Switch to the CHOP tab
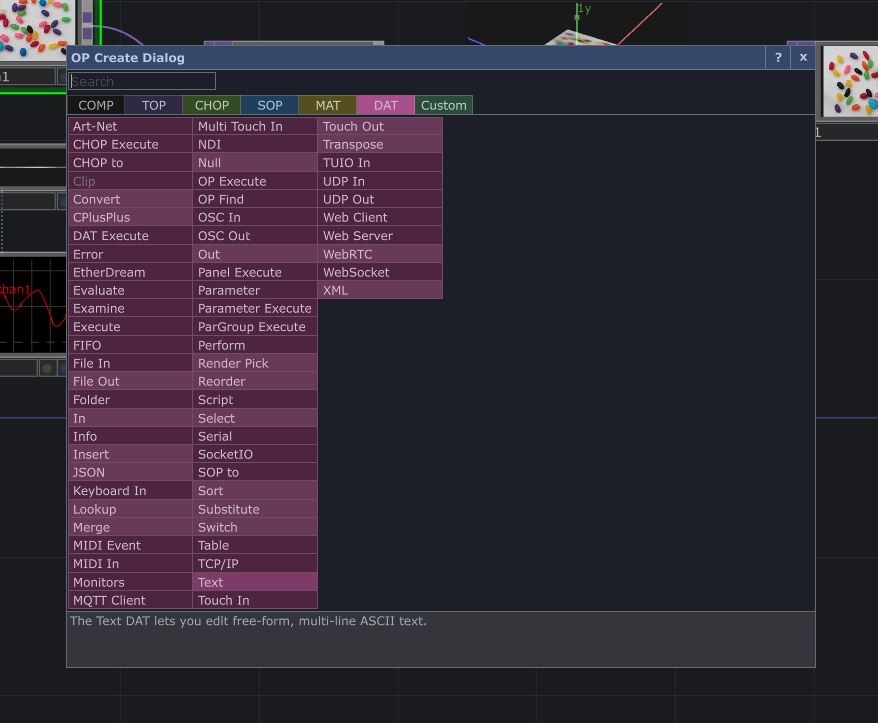This screenshot has height=723, width=878. (212, 105)
